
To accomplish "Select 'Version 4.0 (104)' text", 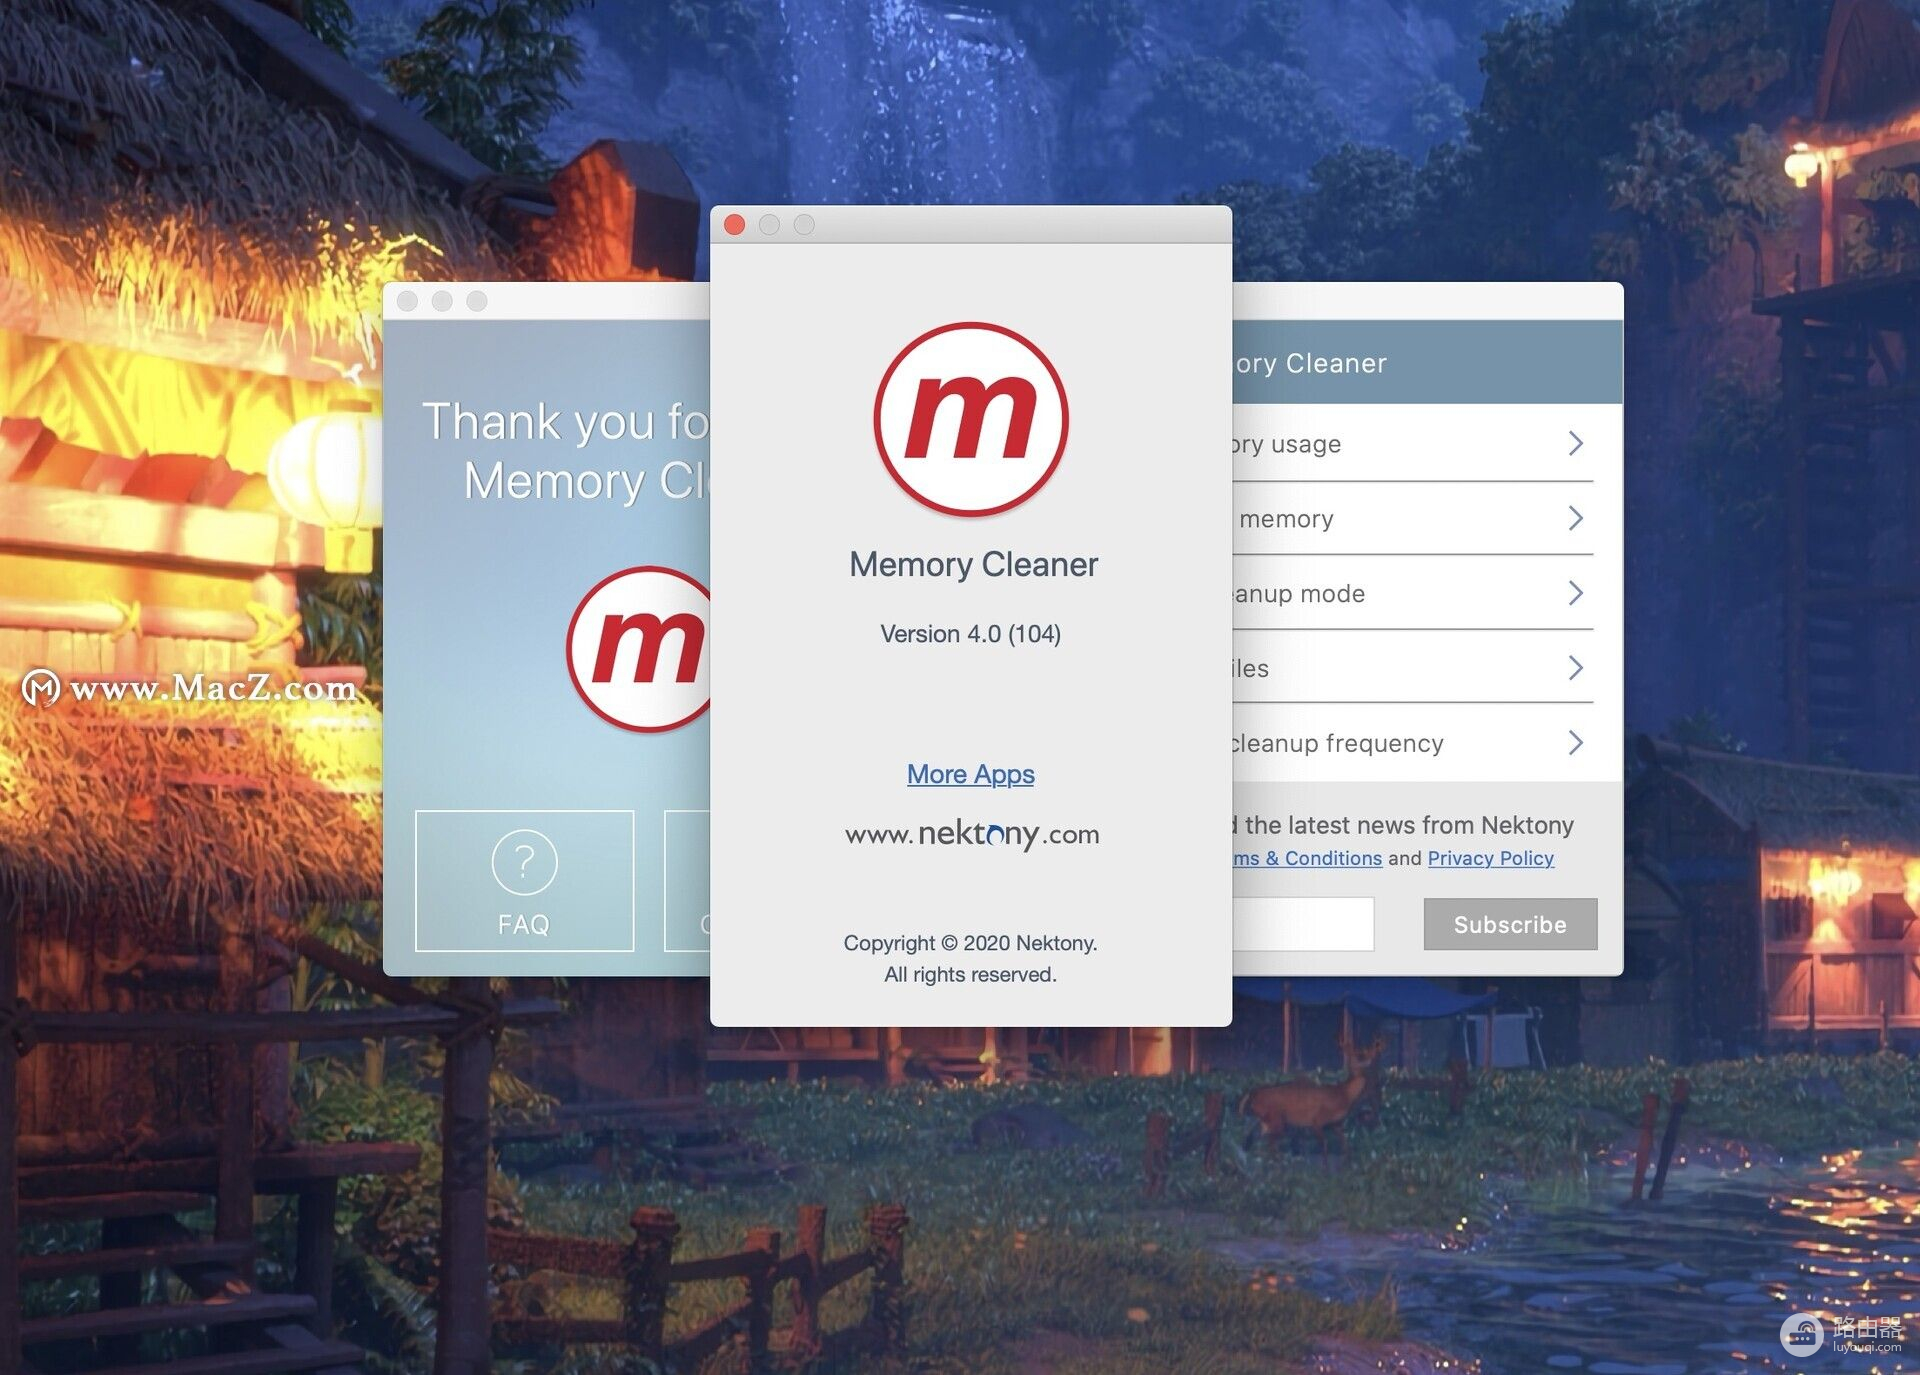I will (x=970, y=634).
